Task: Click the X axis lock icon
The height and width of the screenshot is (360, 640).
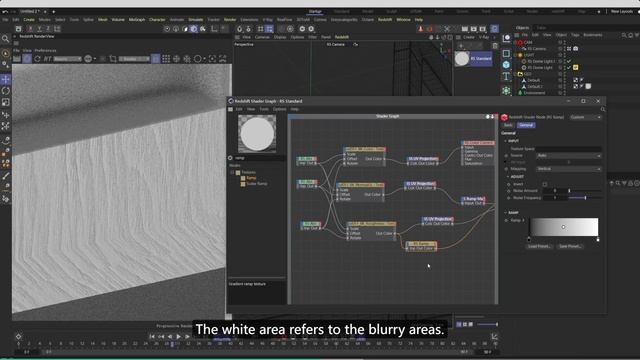Action: pyautogui.click(x=30, y=29)
